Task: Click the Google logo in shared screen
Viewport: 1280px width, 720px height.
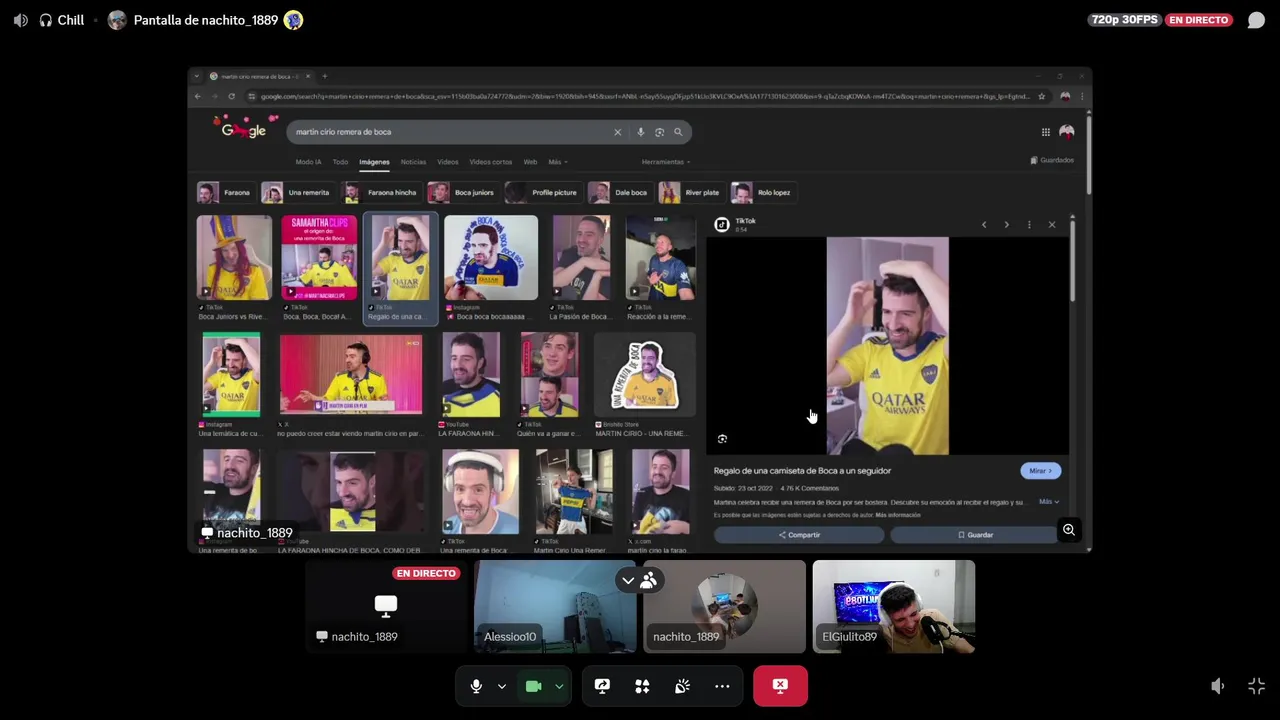Action: click(x=244, y=129)
